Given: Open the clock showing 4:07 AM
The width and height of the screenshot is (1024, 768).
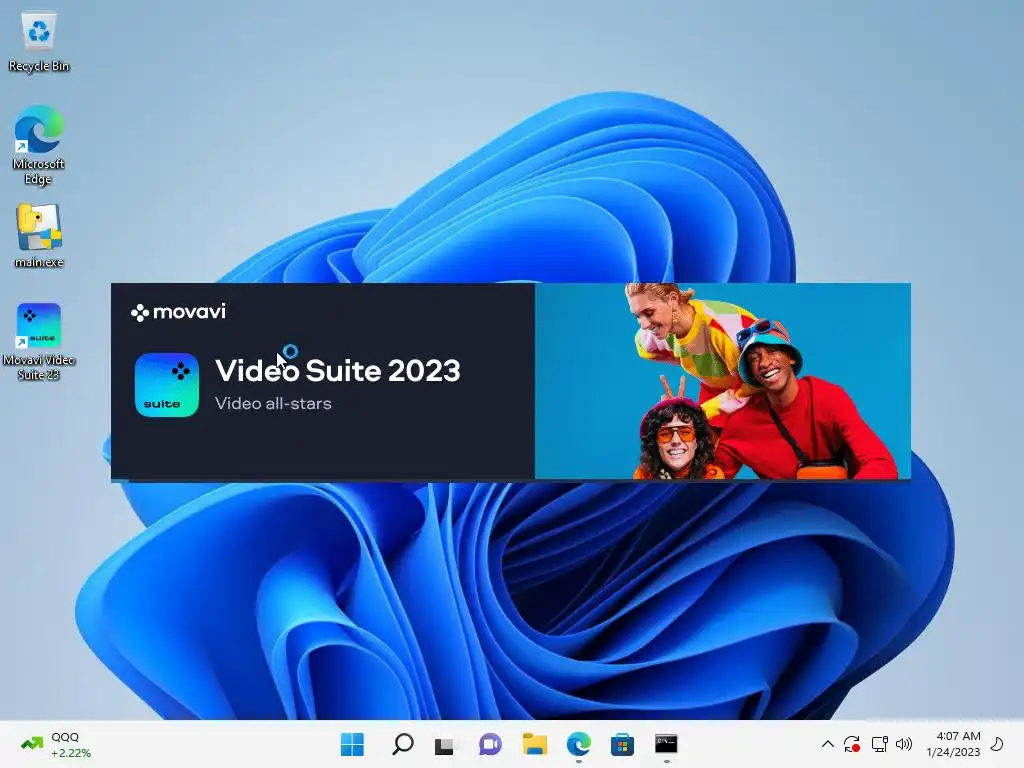Looking at the screenshot, I should pos(953,744).
